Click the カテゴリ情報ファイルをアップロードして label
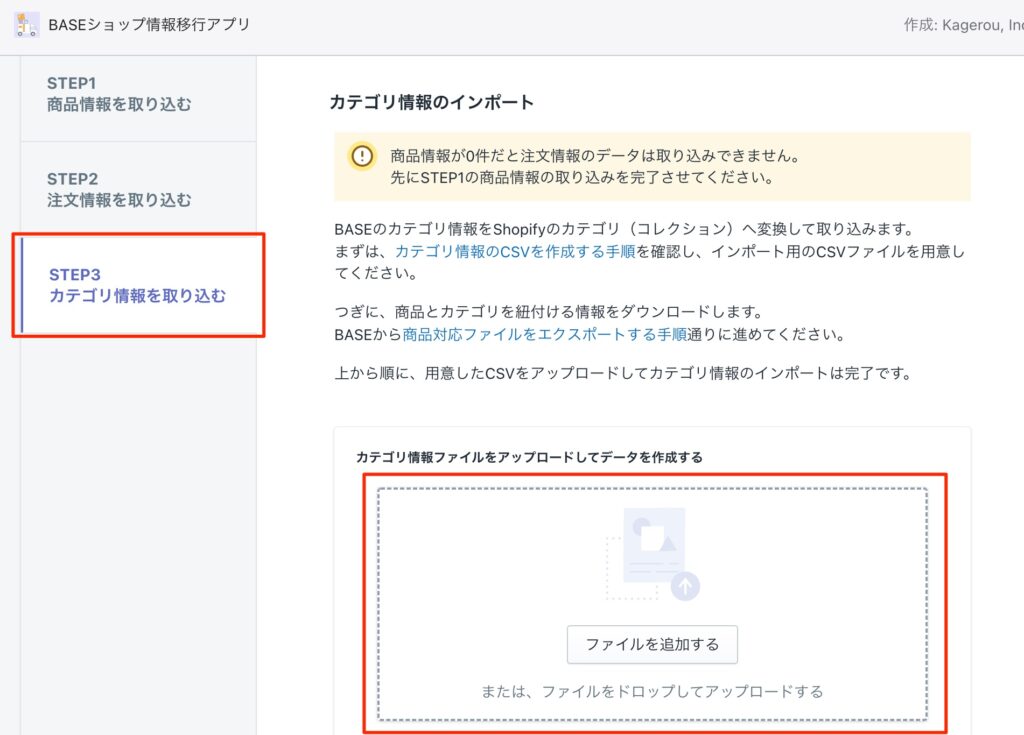 (529, 457)
